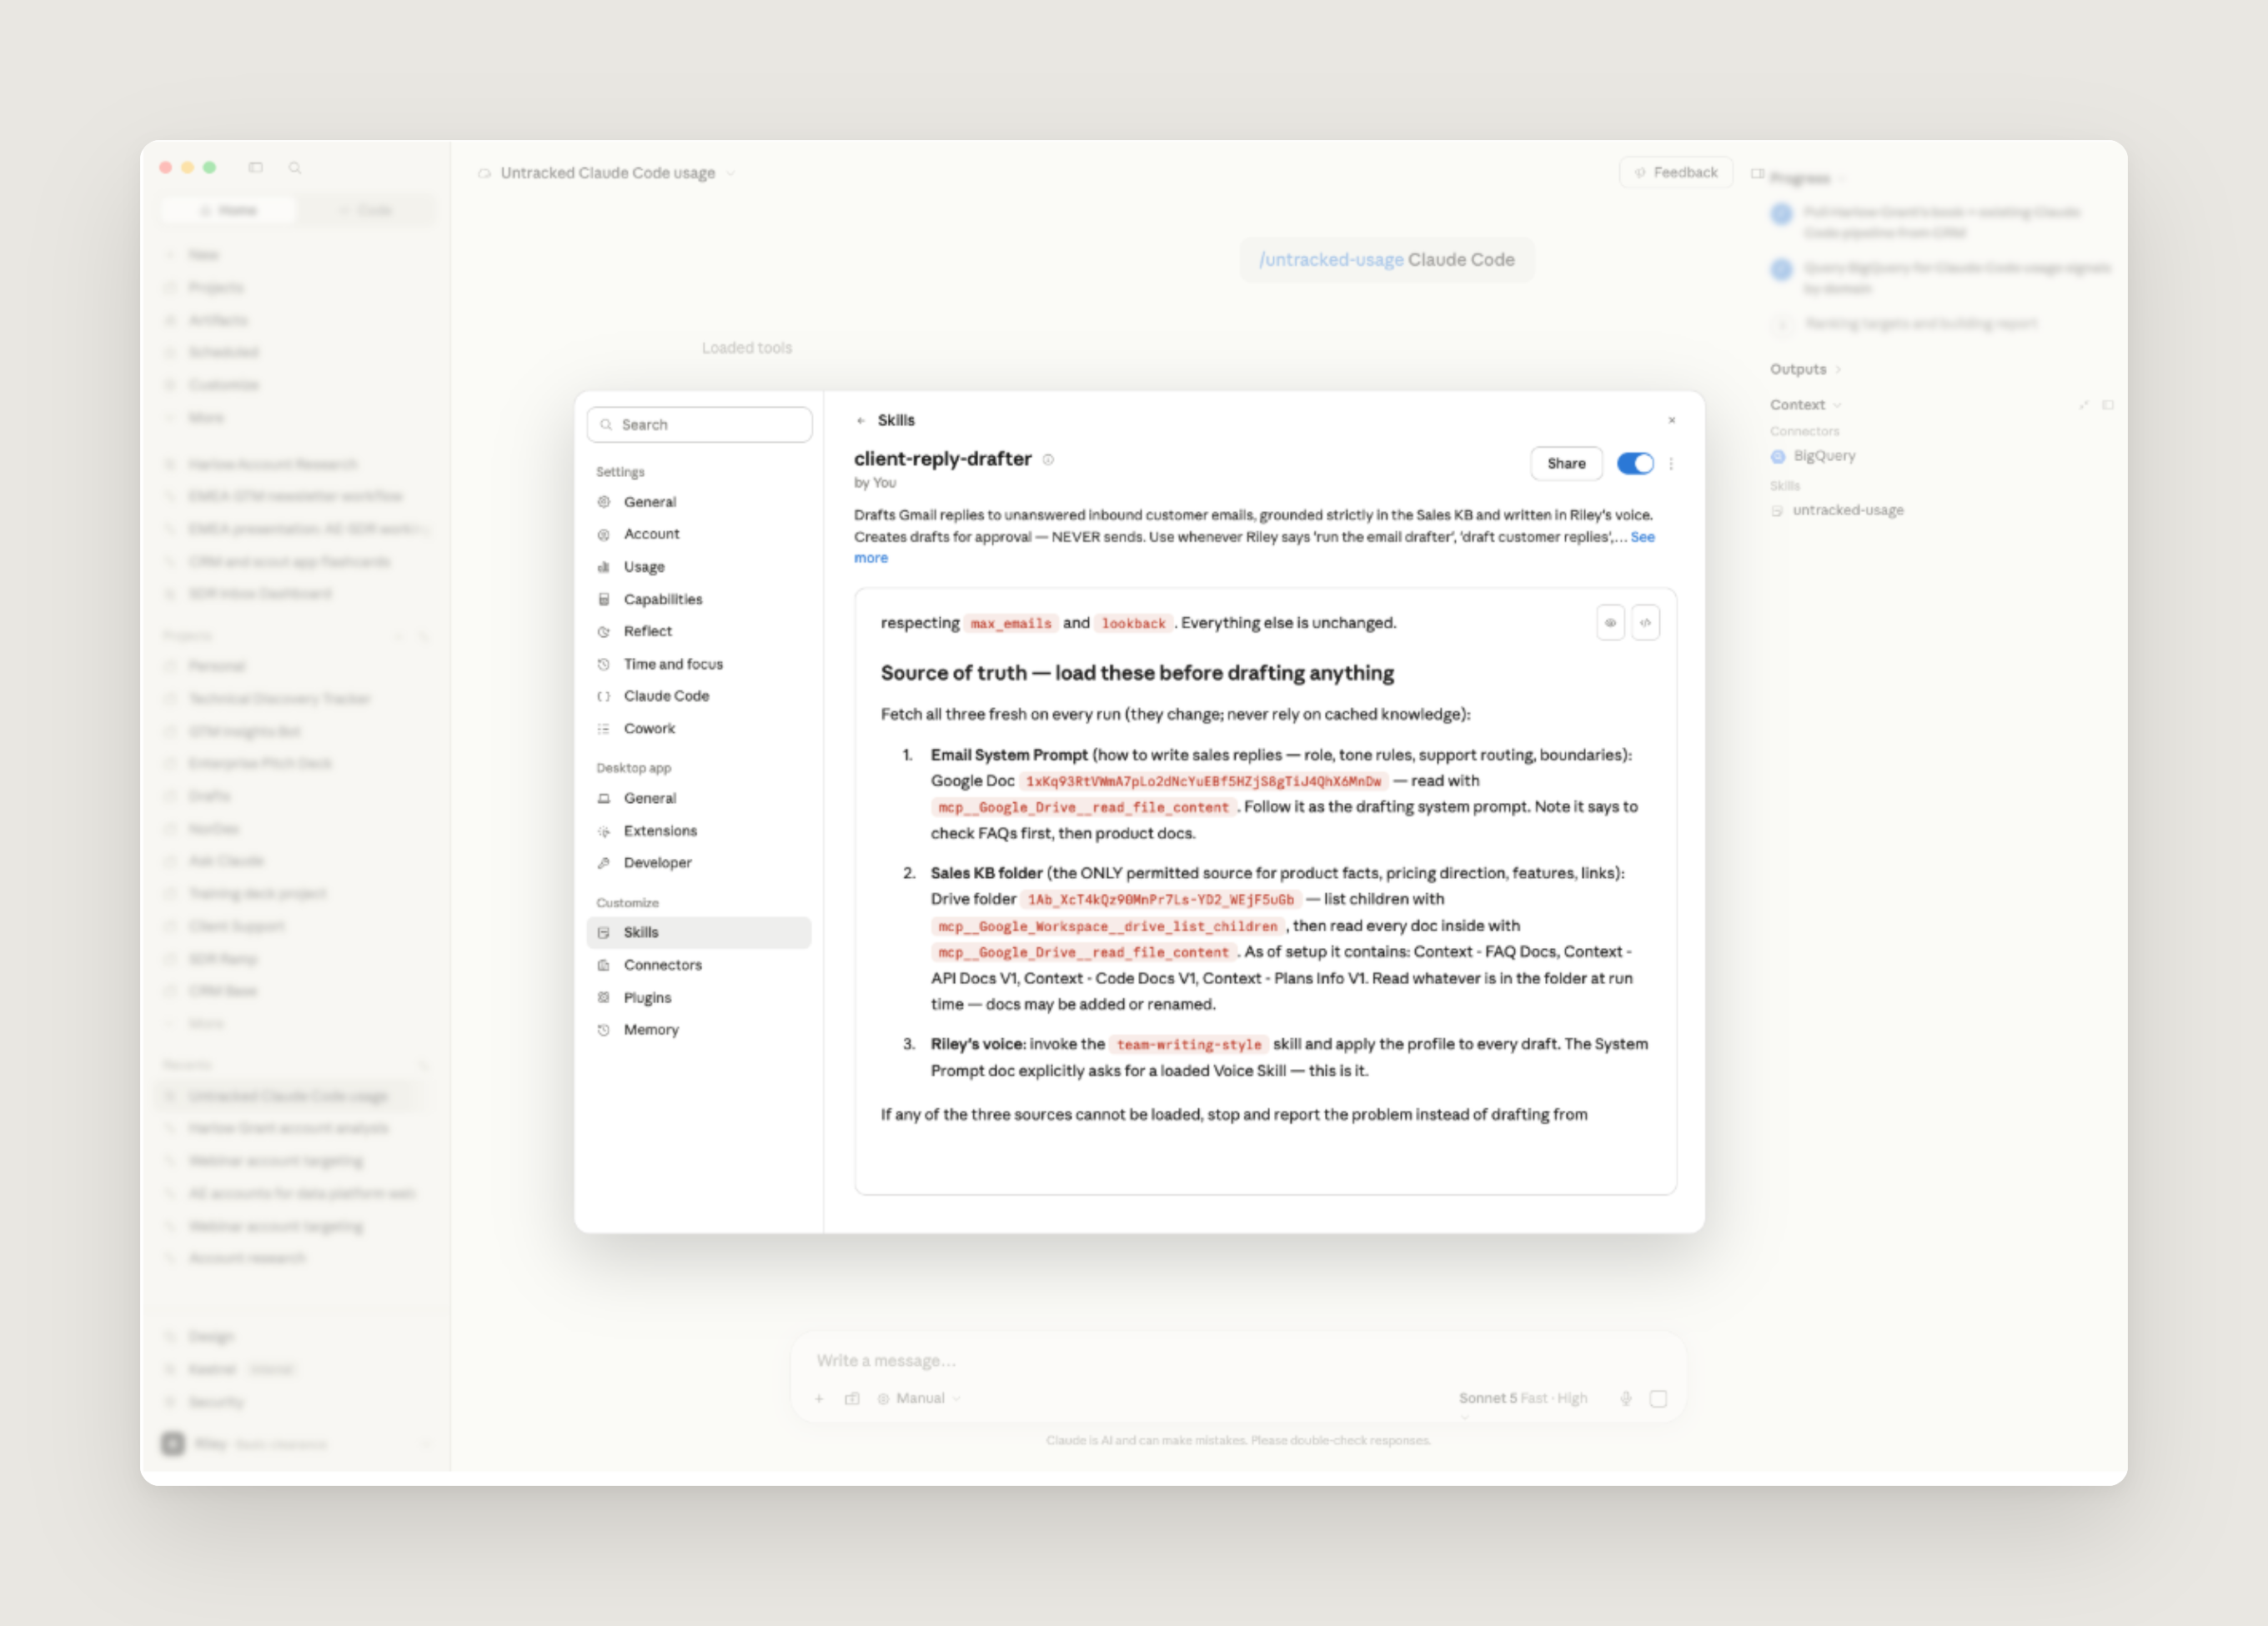Open the Manual mode dropdown

click(919, 1399)
